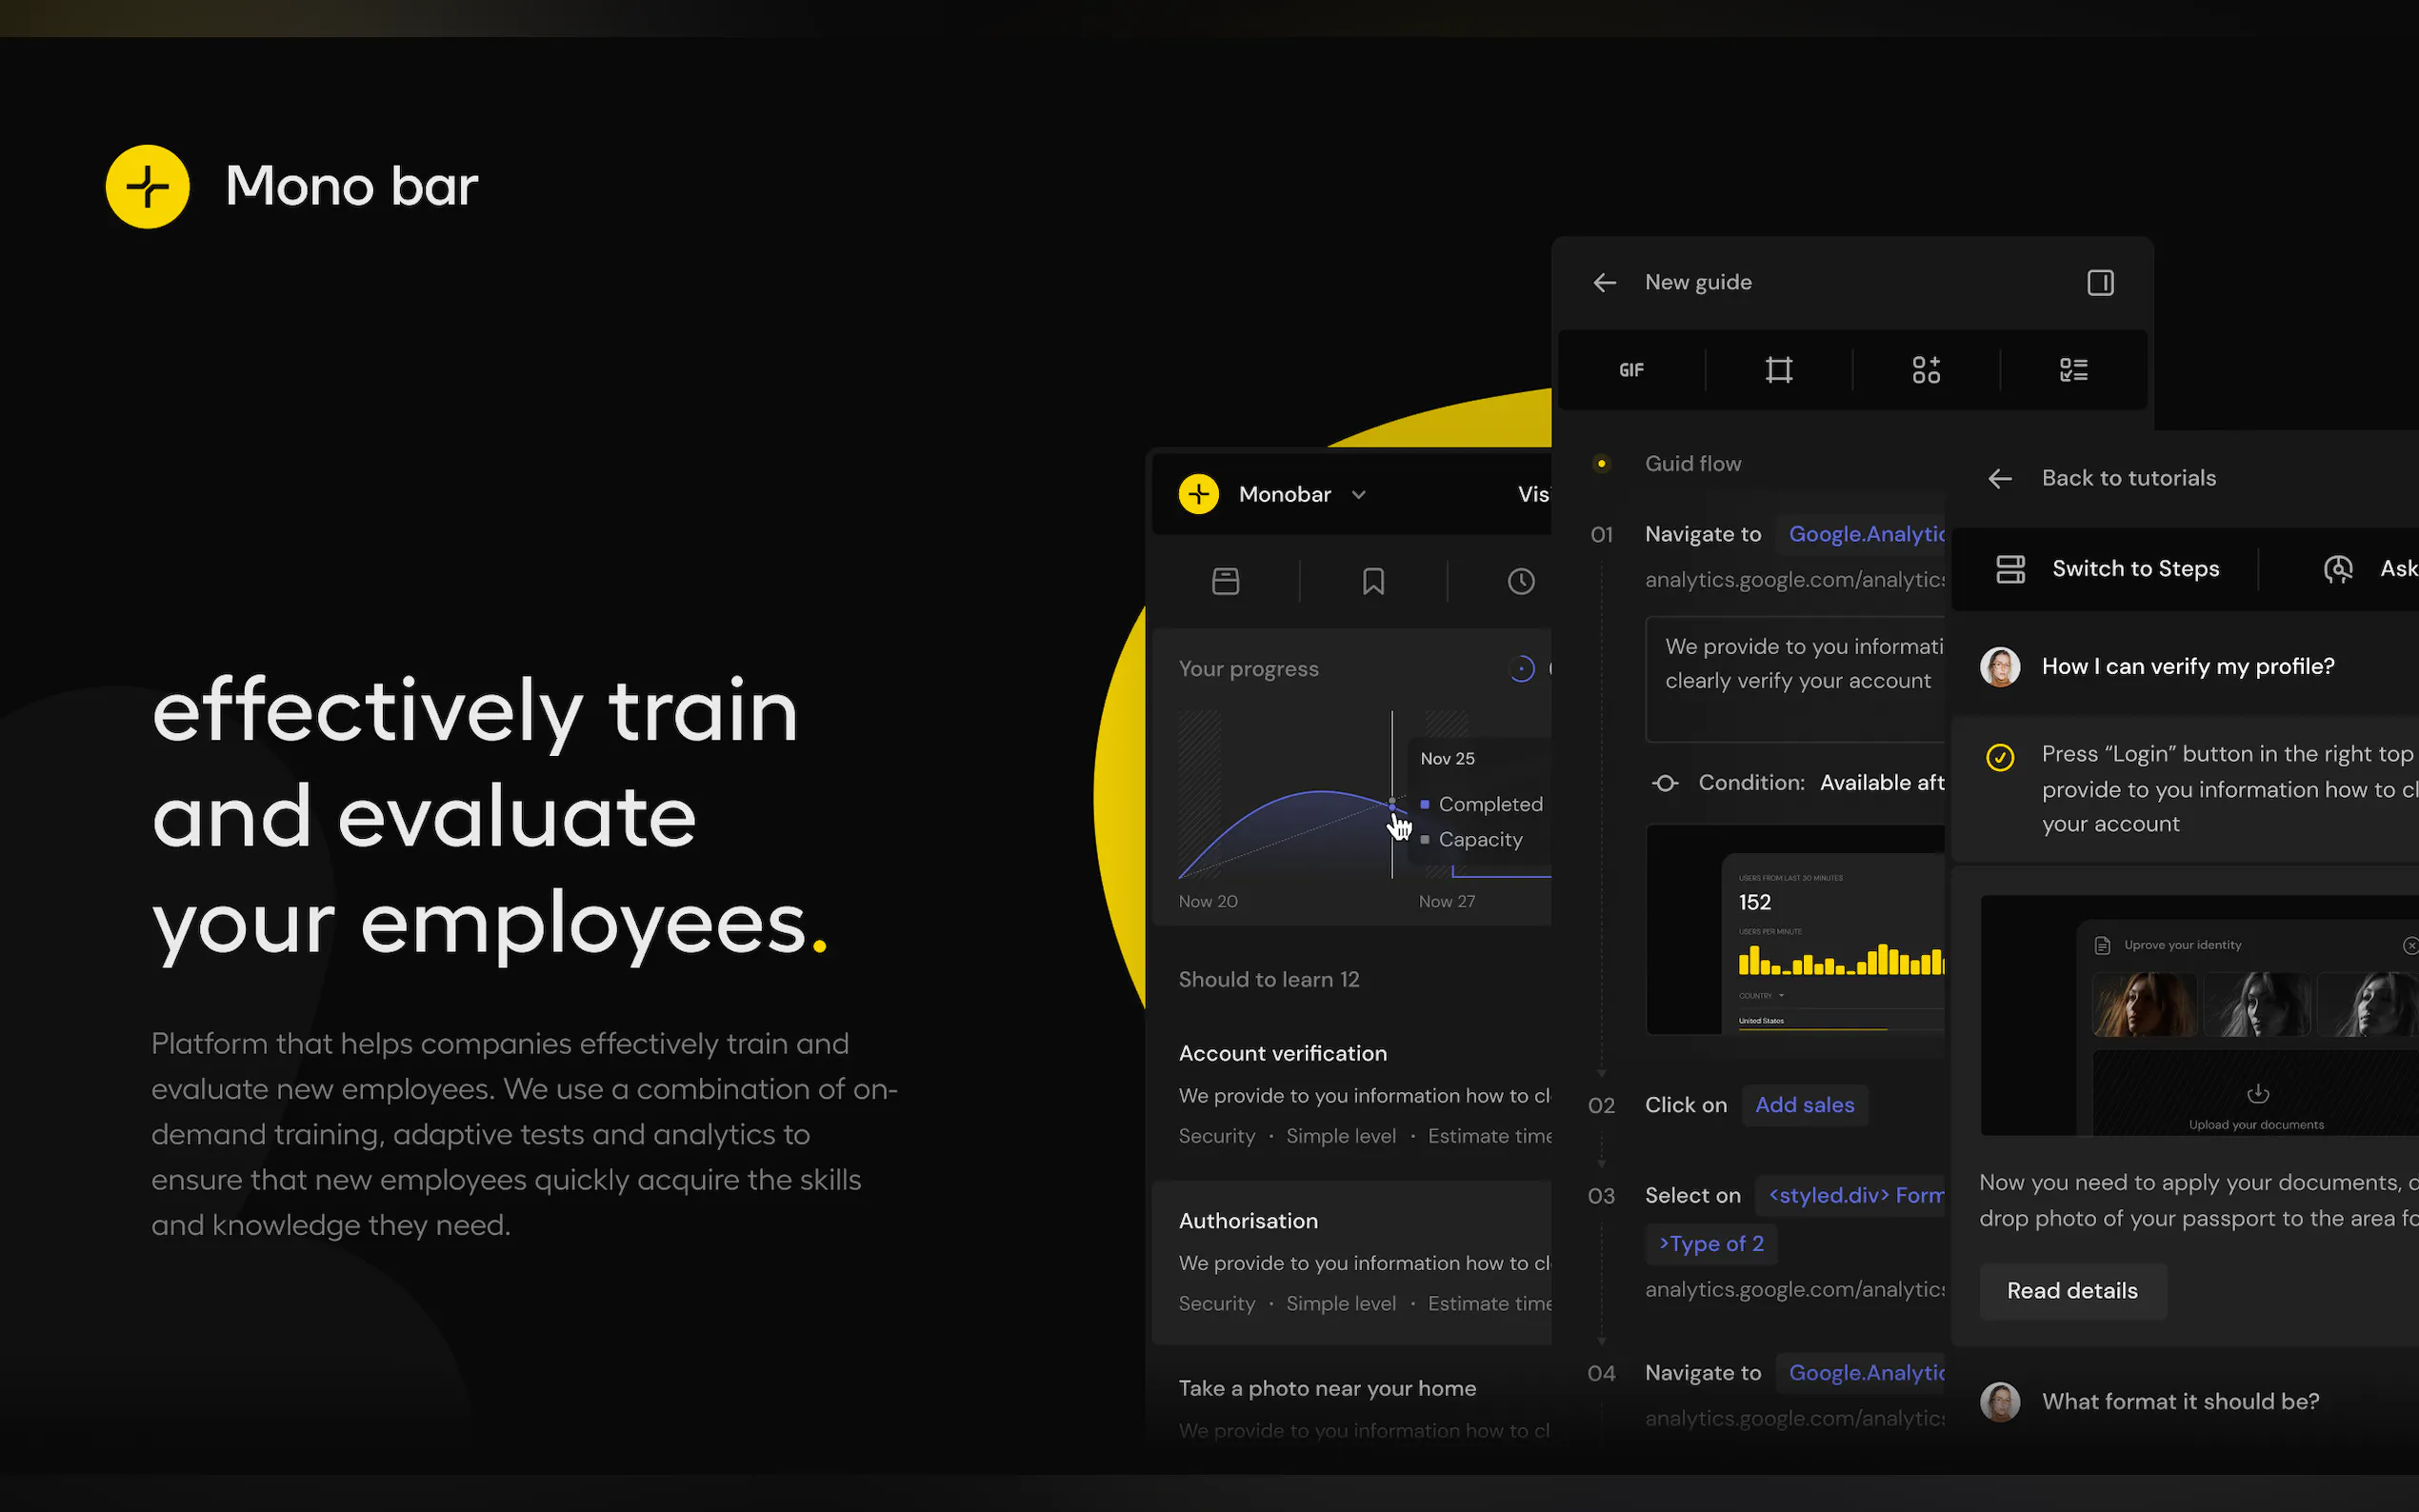Toggle the yellow checkmark on Login step
Viewport: 2419px width, 1512px height.
coord(2000,757)
